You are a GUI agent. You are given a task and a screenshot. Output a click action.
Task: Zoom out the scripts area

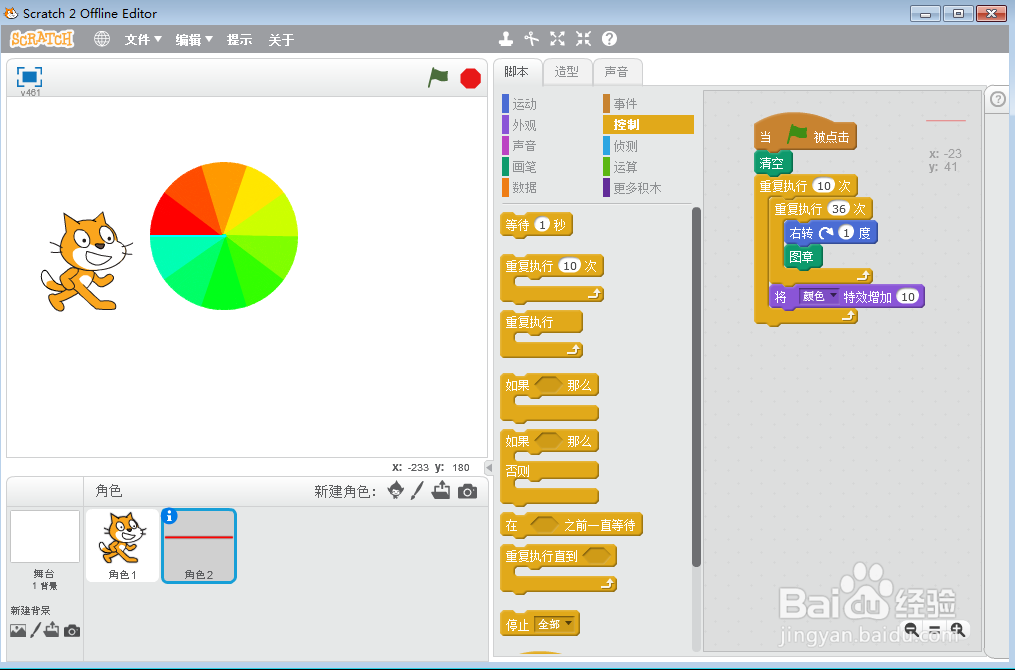coord(911,629)
